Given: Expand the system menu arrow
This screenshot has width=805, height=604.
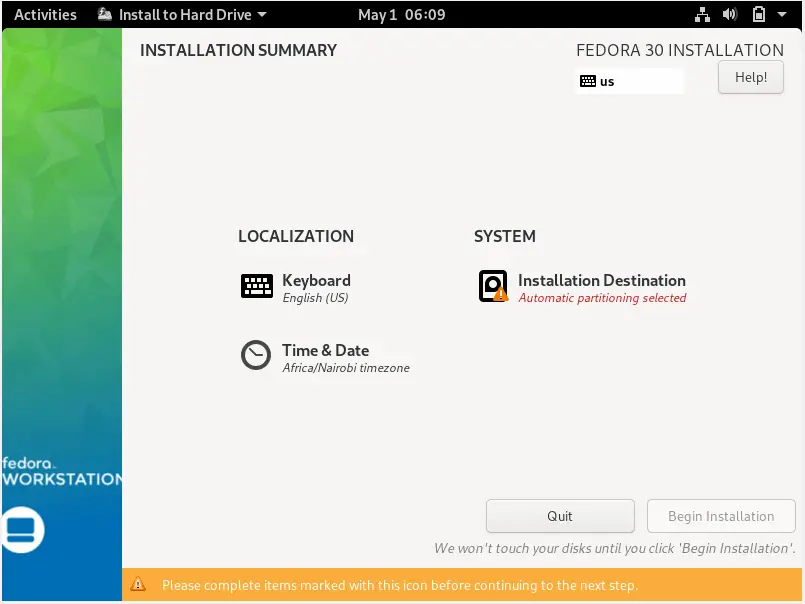Looking at the screenshot, I should [x=781, y=14].
